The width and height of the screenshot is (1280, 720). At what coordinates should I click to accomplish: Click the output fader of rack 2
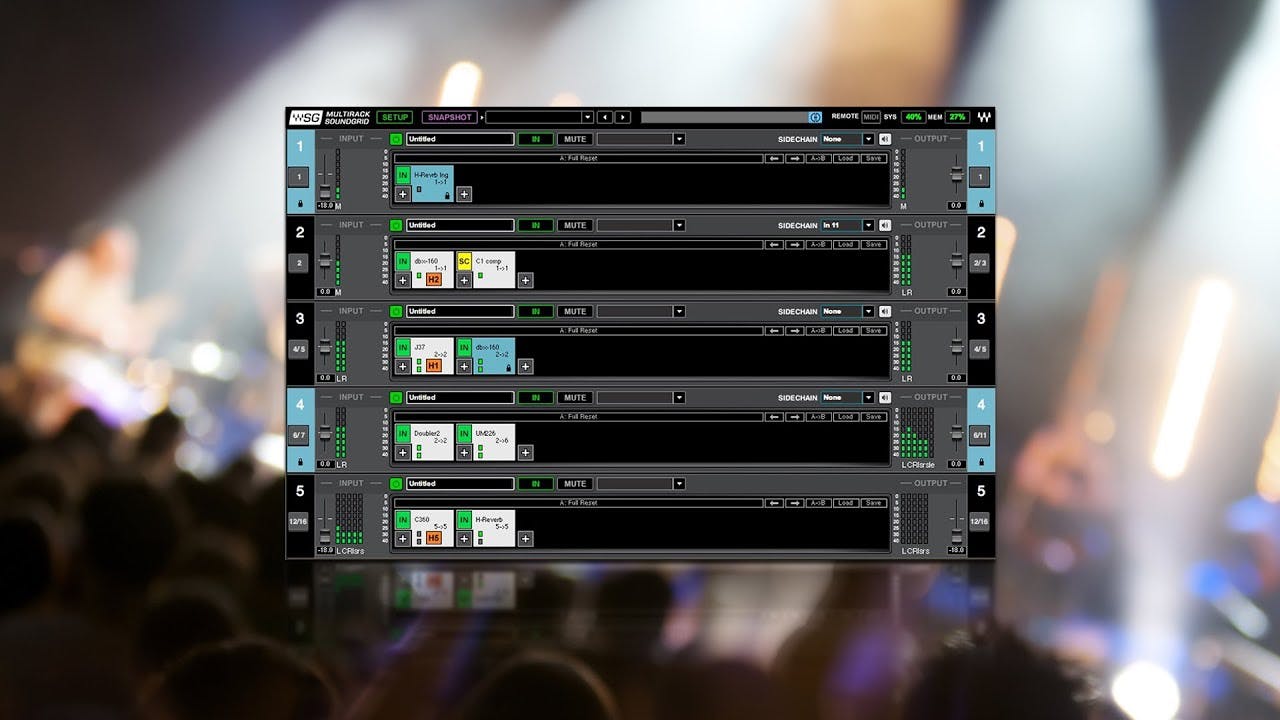957,261
